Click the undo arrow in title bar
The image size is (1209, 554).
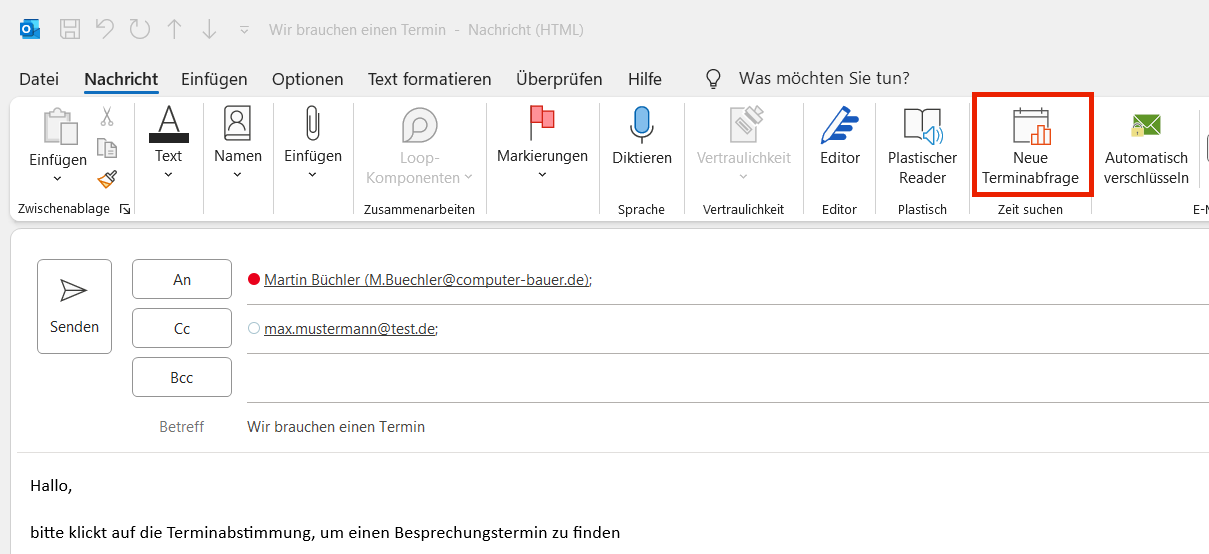click(106, 29)
